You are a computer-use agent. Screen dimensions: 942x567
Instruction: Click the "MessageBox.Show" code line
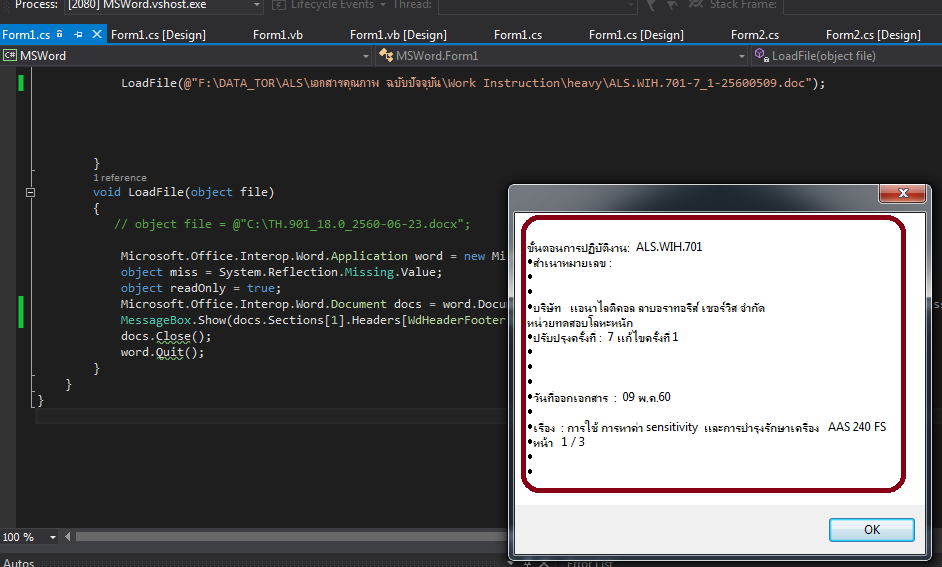coord(313,320)
